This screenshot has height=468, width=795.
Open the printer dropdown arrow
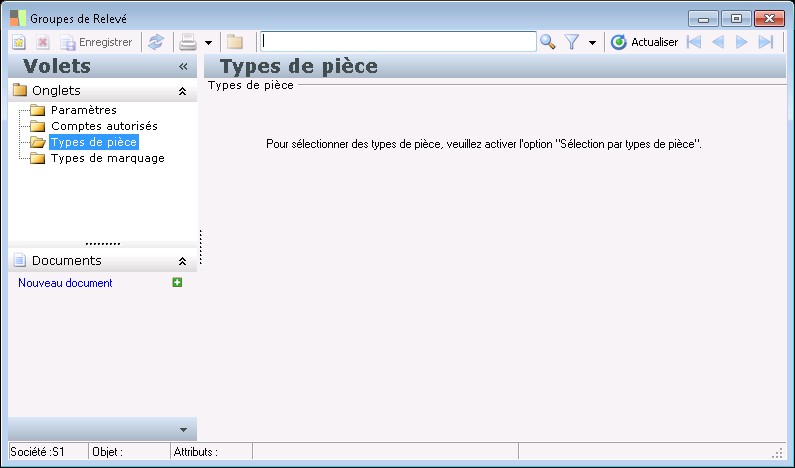click(x=208, y=43)
